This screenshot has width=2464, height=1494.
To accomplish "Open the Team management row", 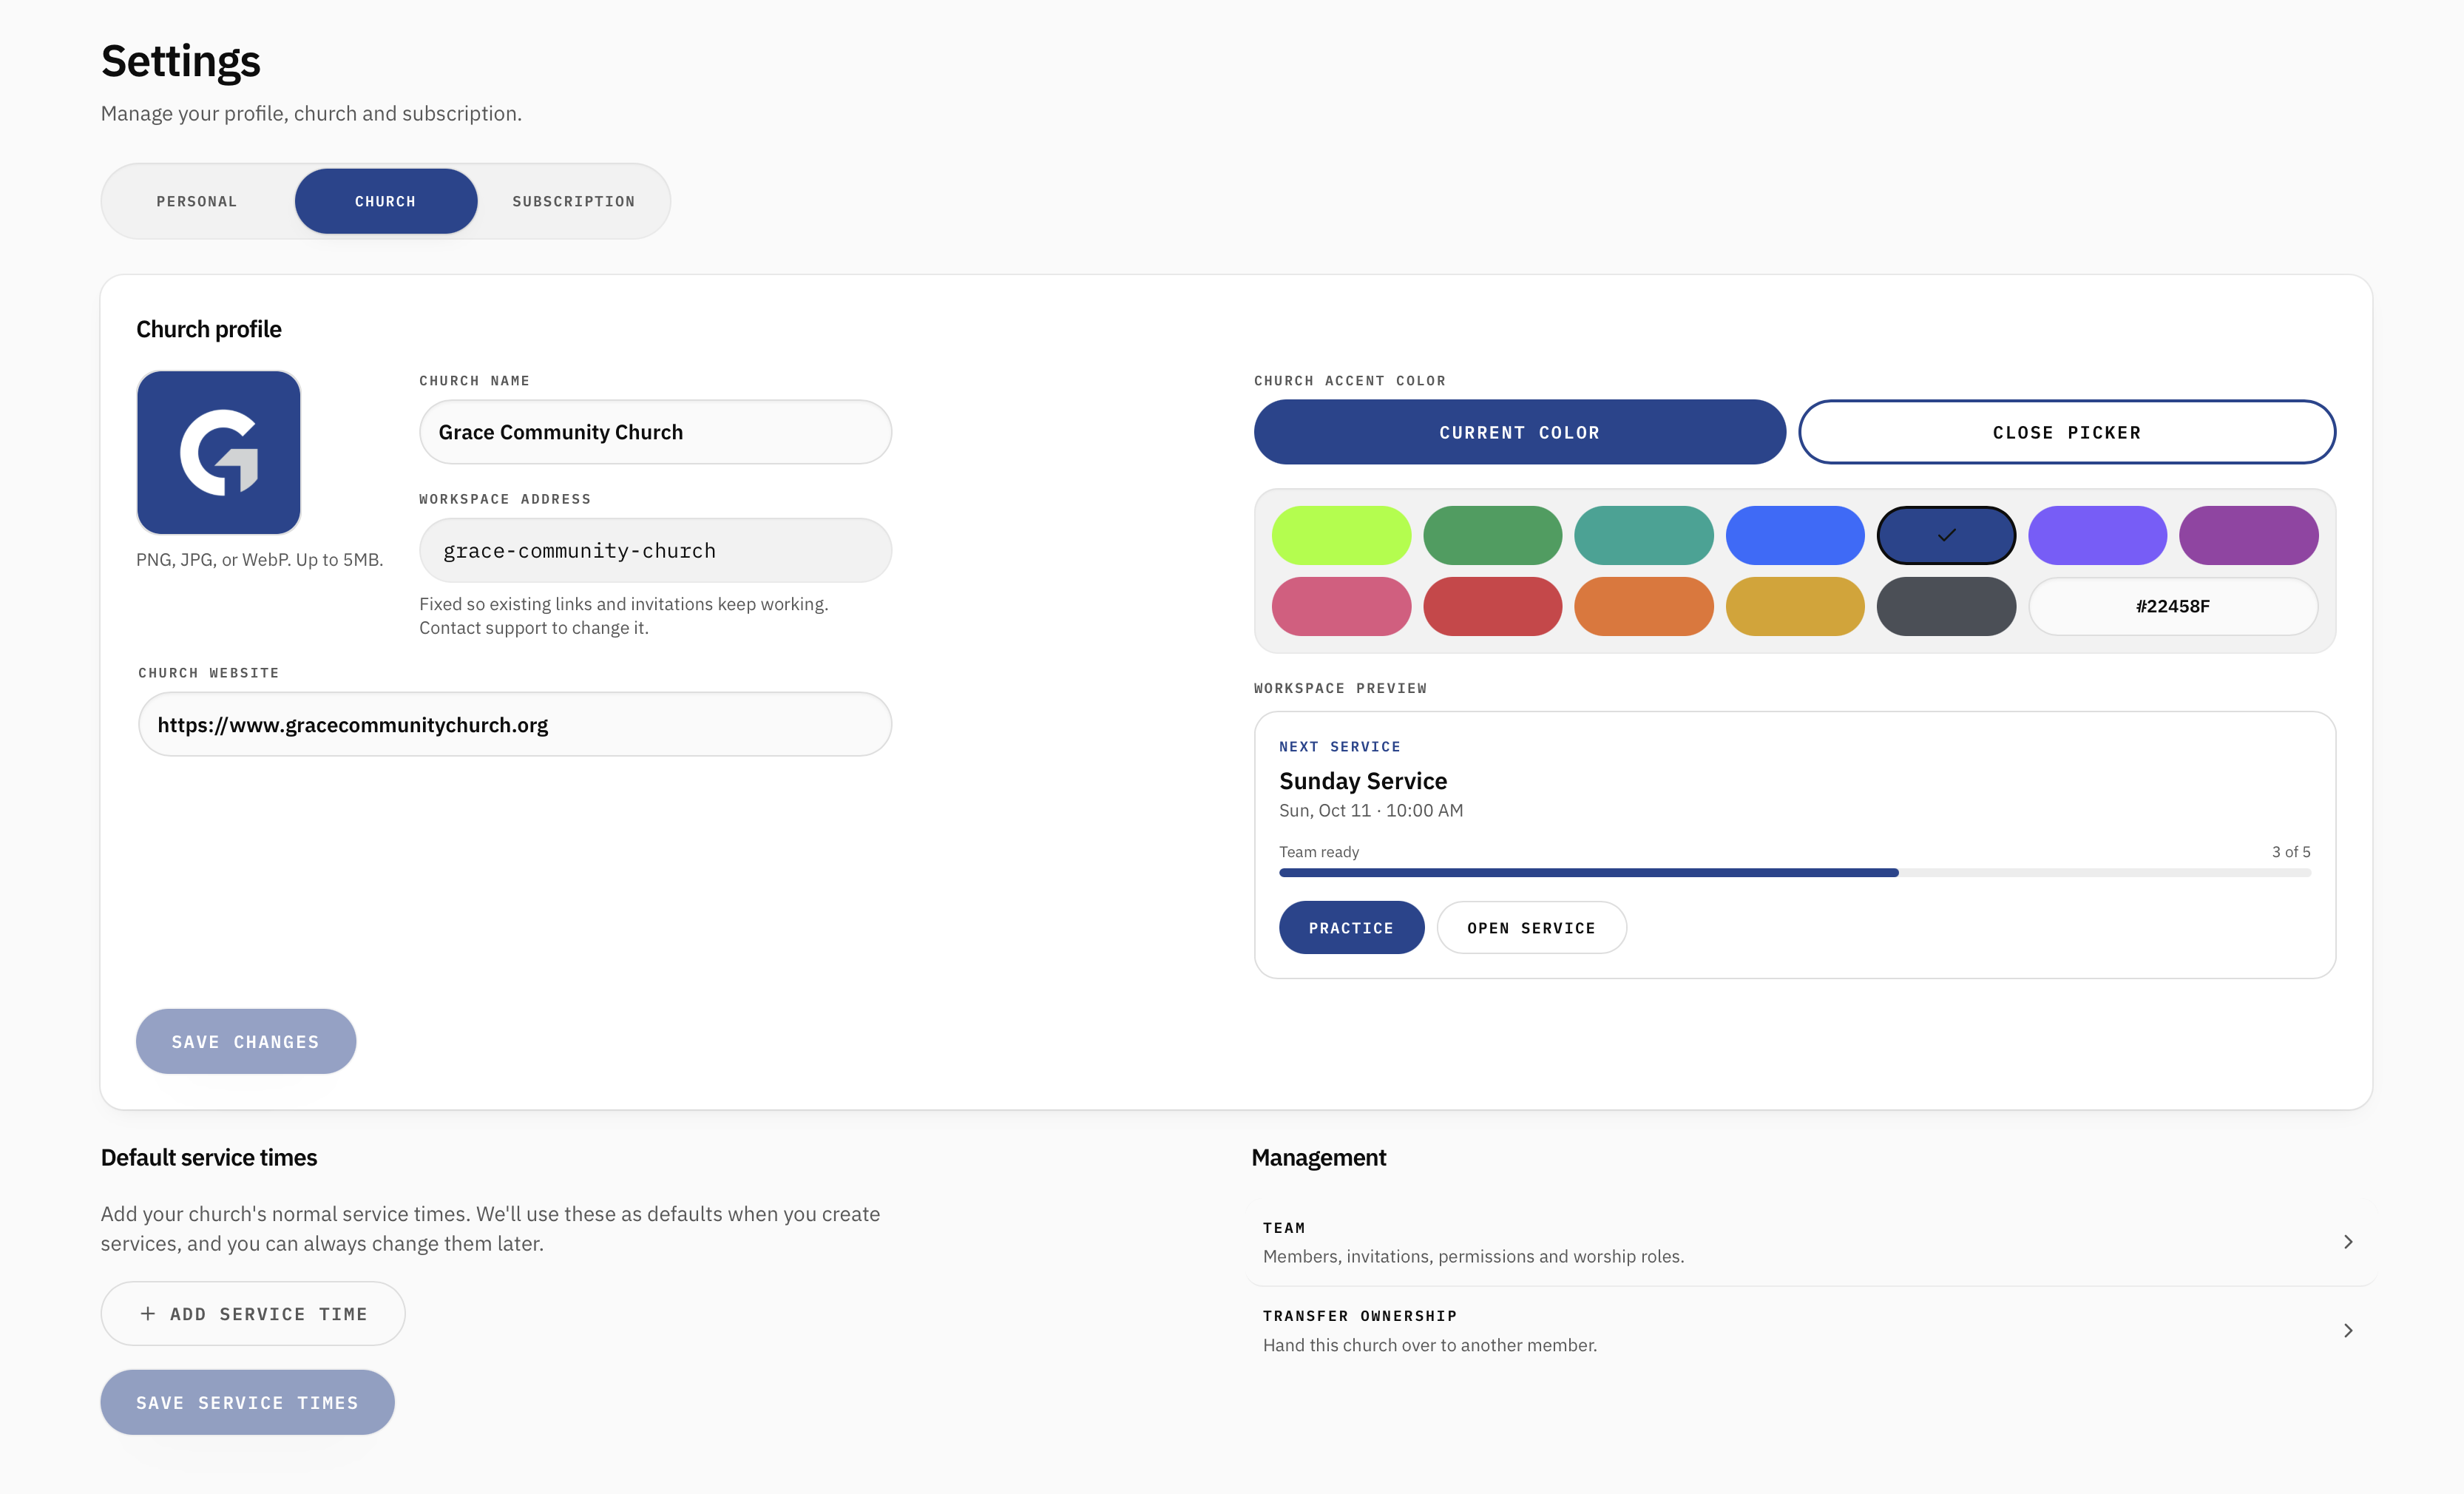I will click(x=1811, y=1241).
